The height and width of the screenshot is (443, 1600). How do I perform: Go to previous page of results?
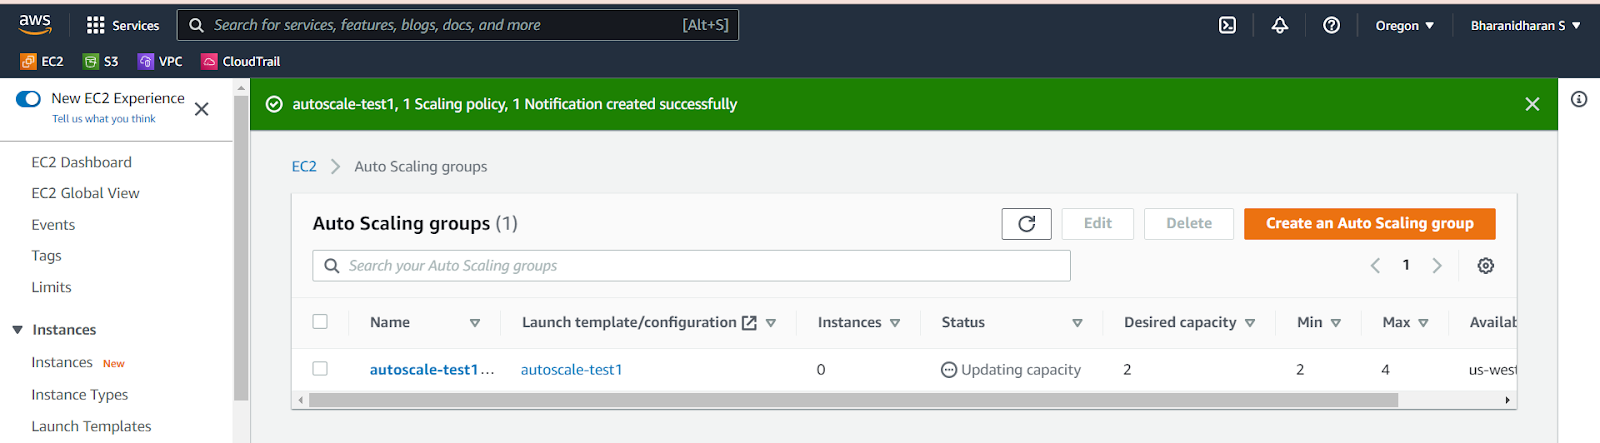tap(1375, 265)
